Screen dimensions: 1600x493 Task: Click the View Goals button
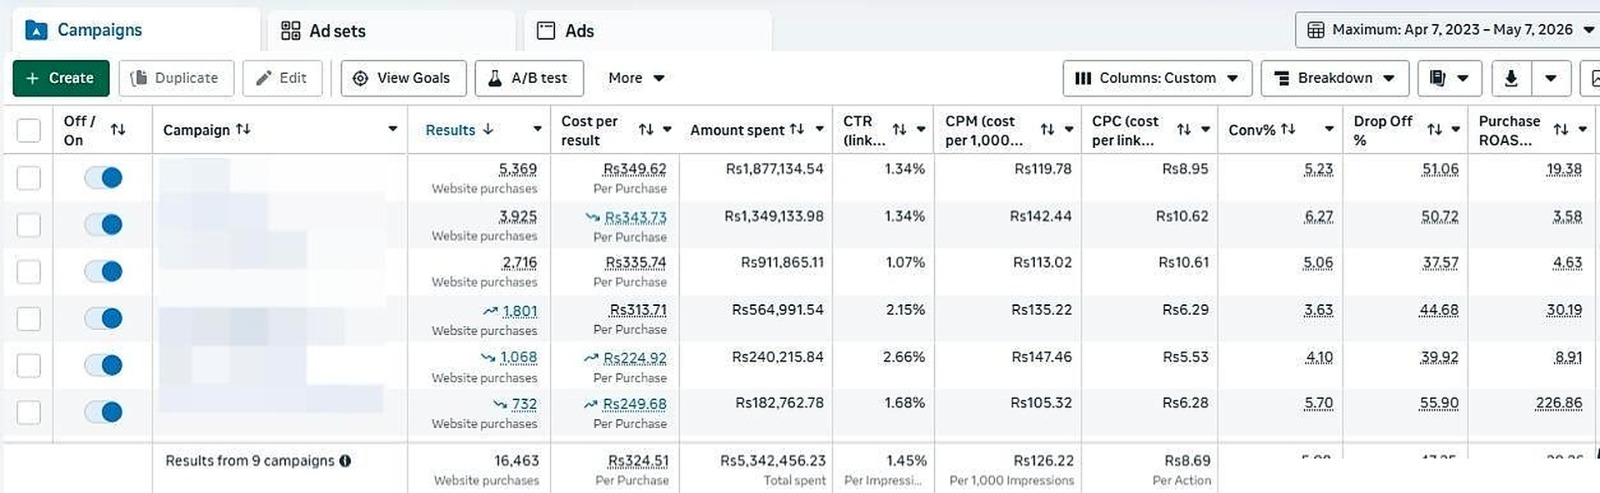point(403,78)
